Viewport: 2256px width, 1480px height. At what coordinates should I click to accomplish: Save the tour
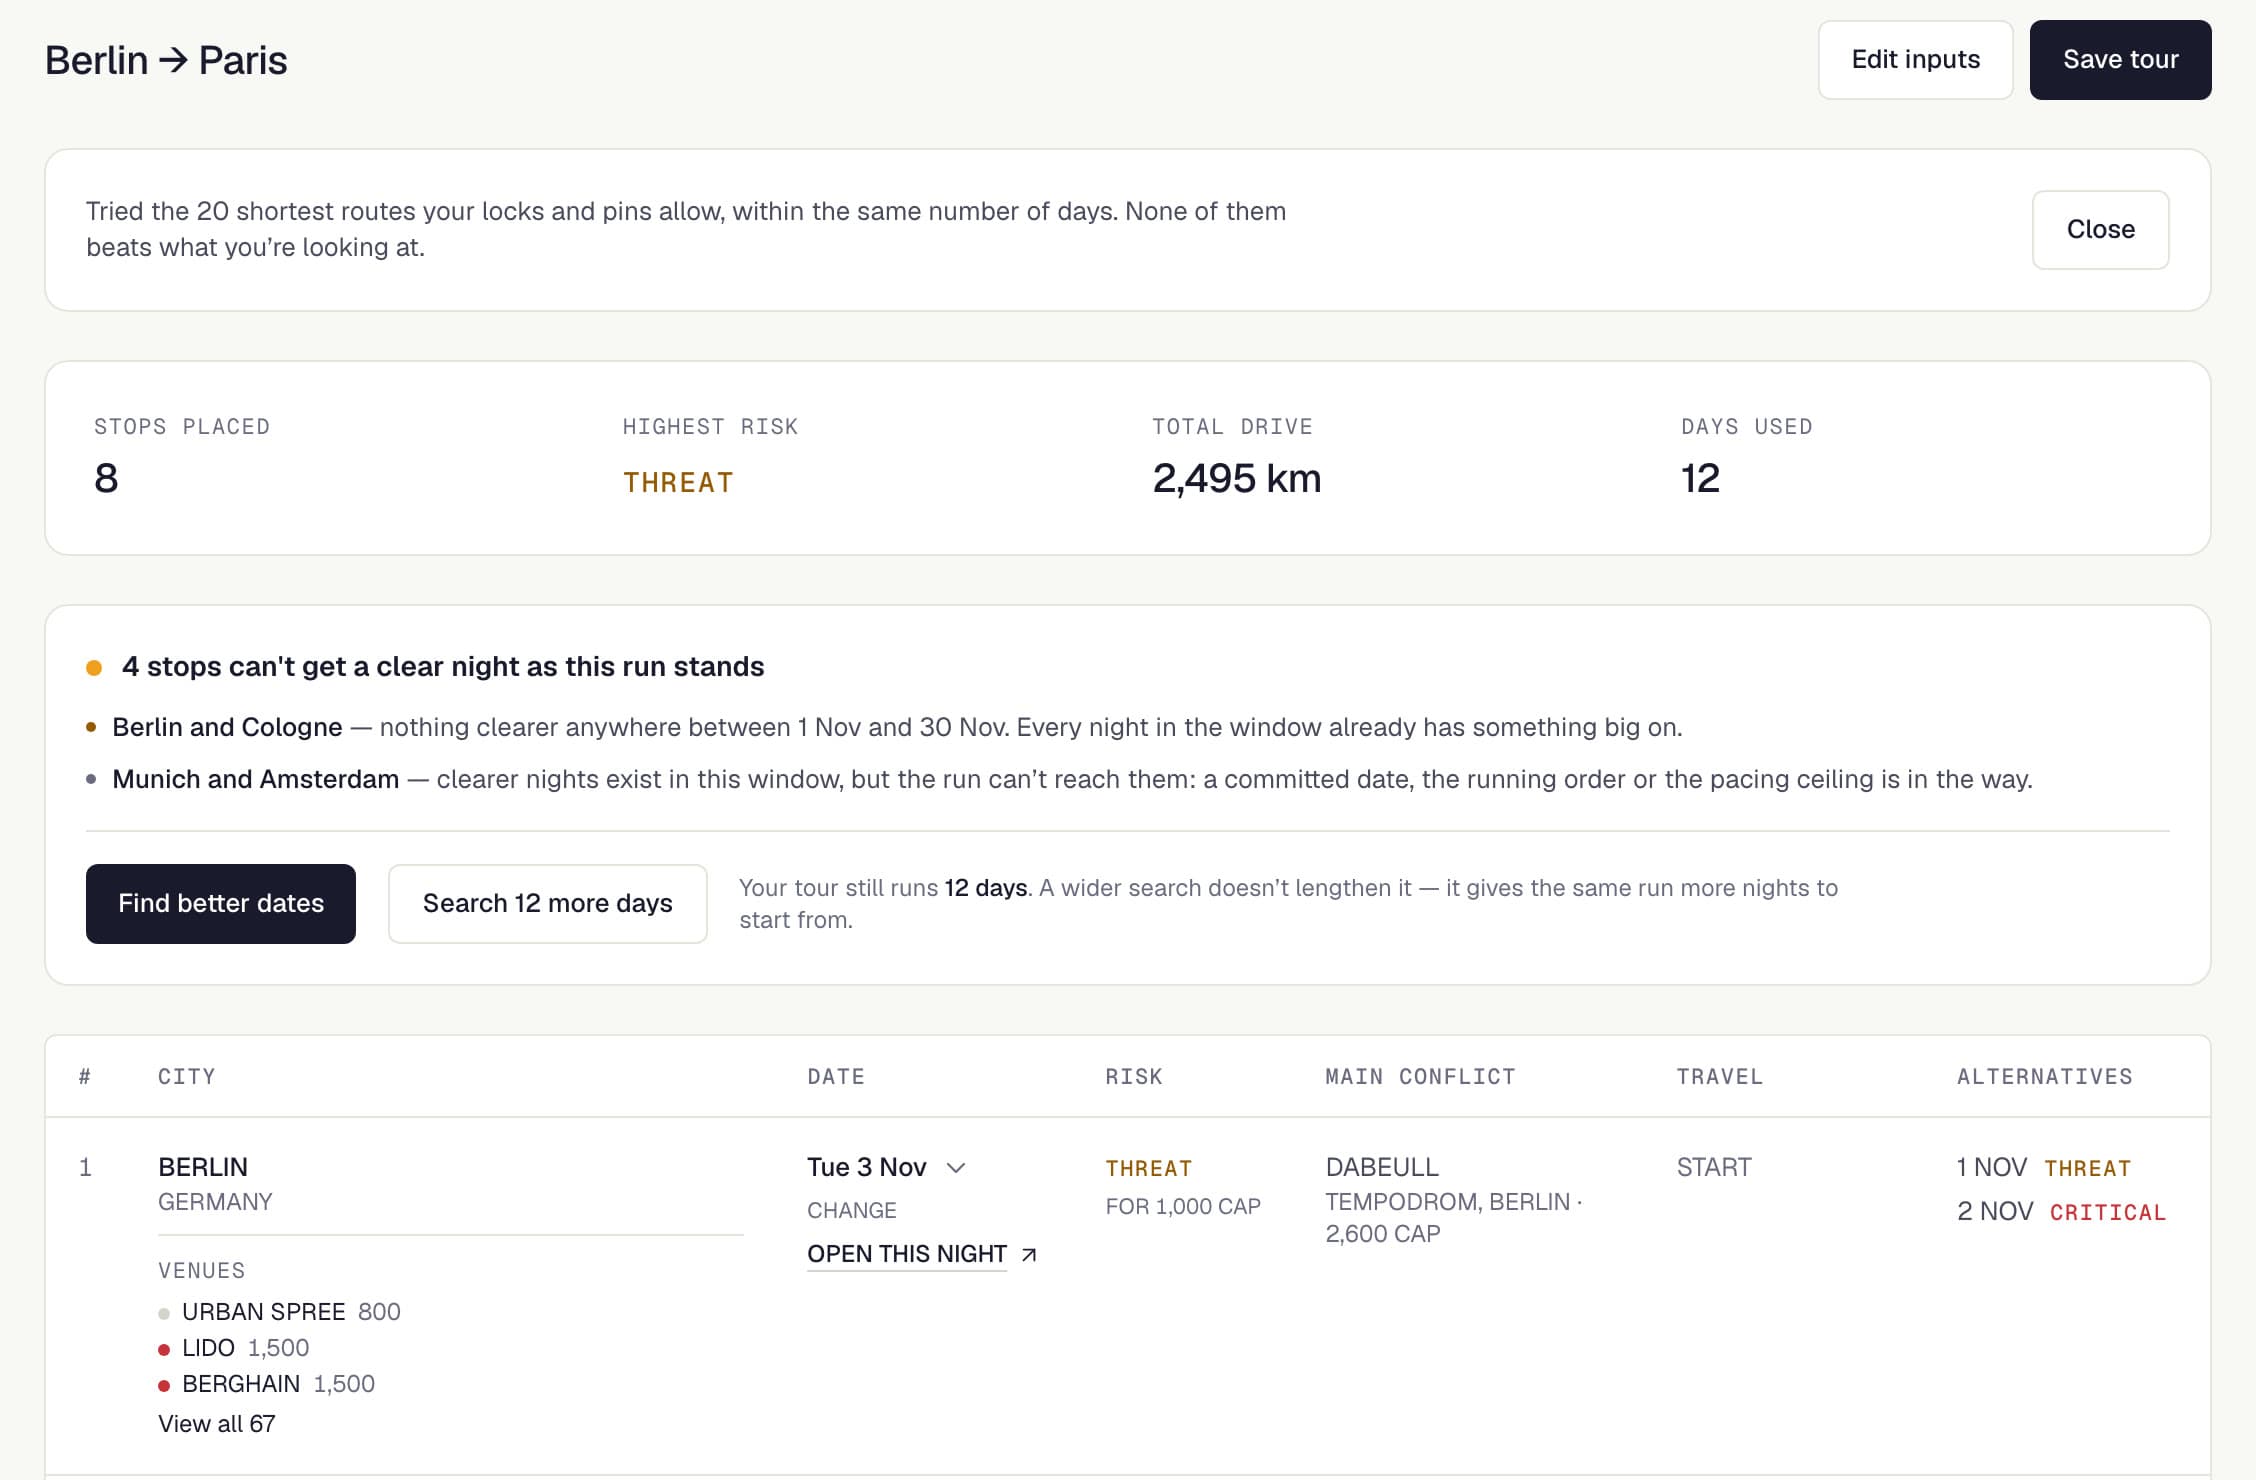pyautogui.click(x=2120, y=60)
